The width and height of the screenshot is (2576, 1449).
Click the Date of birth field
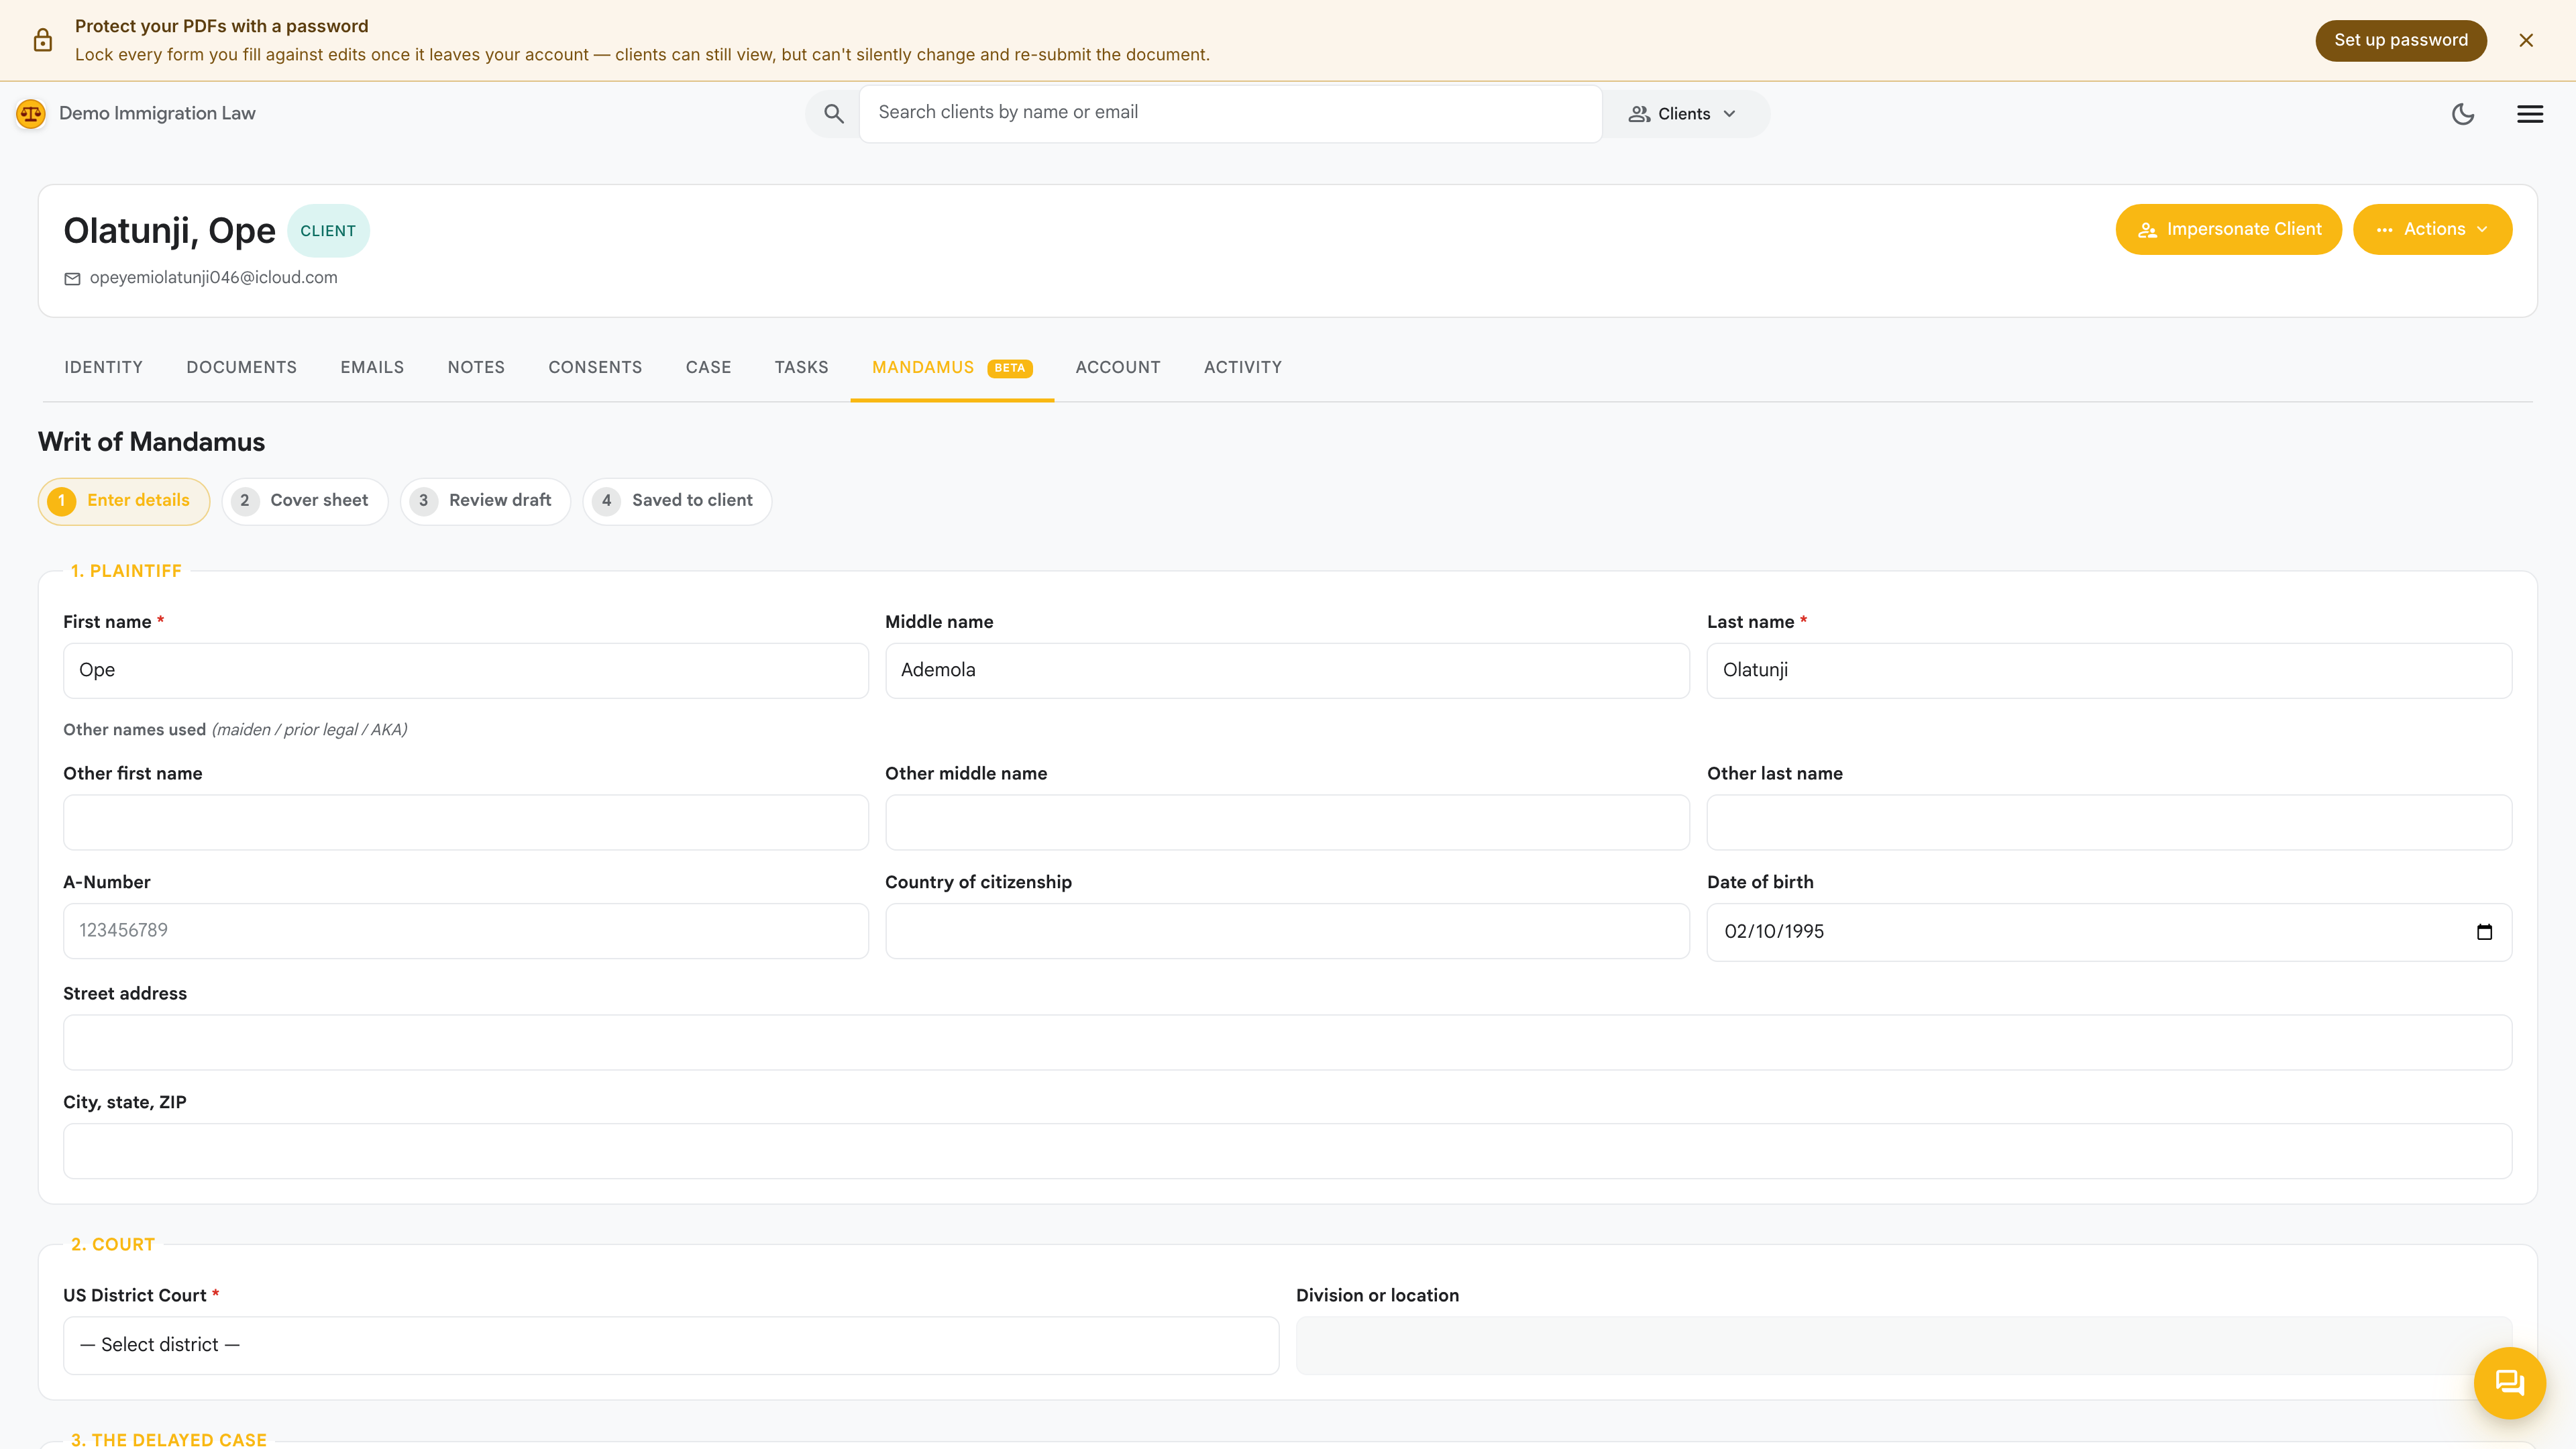[x=2109, y=932]
